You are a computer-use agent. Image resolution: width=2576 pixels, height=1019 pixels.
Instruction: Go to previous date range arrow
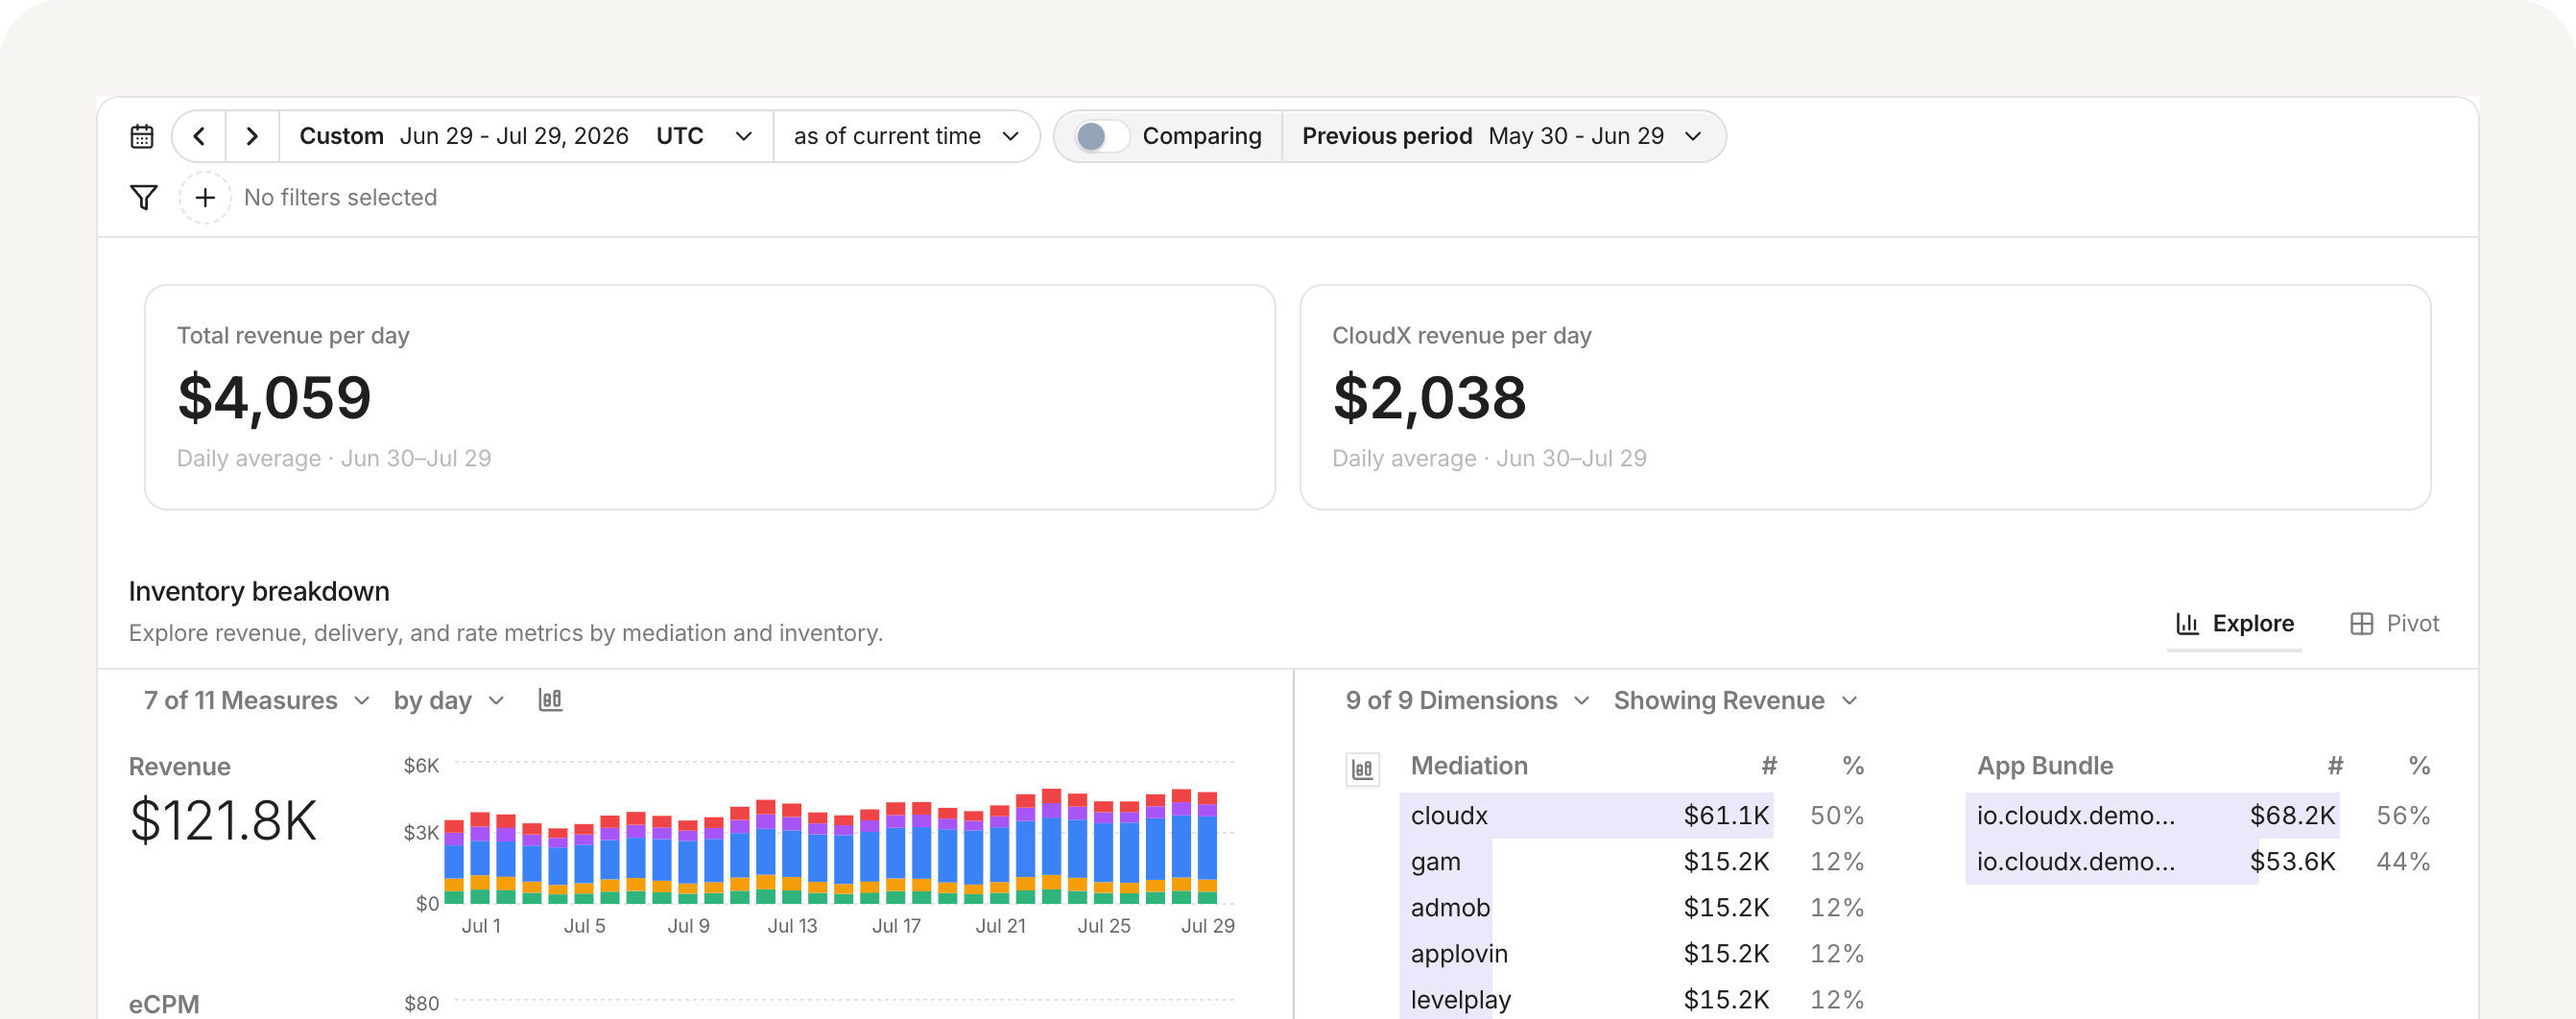[199, 136]
